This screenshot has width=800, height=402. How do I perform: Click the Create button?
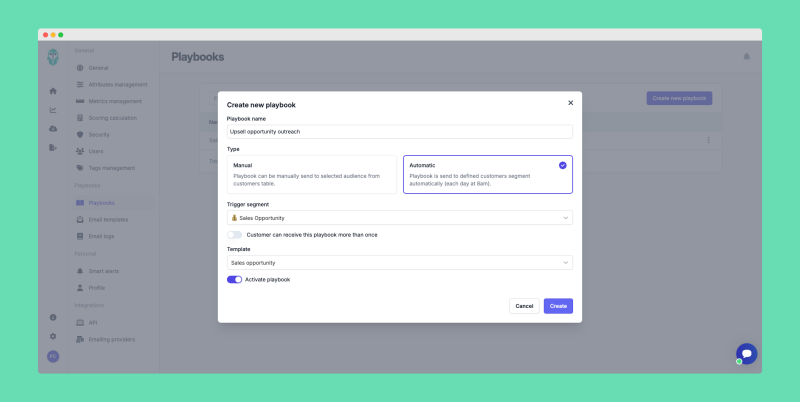click(558, 306)
